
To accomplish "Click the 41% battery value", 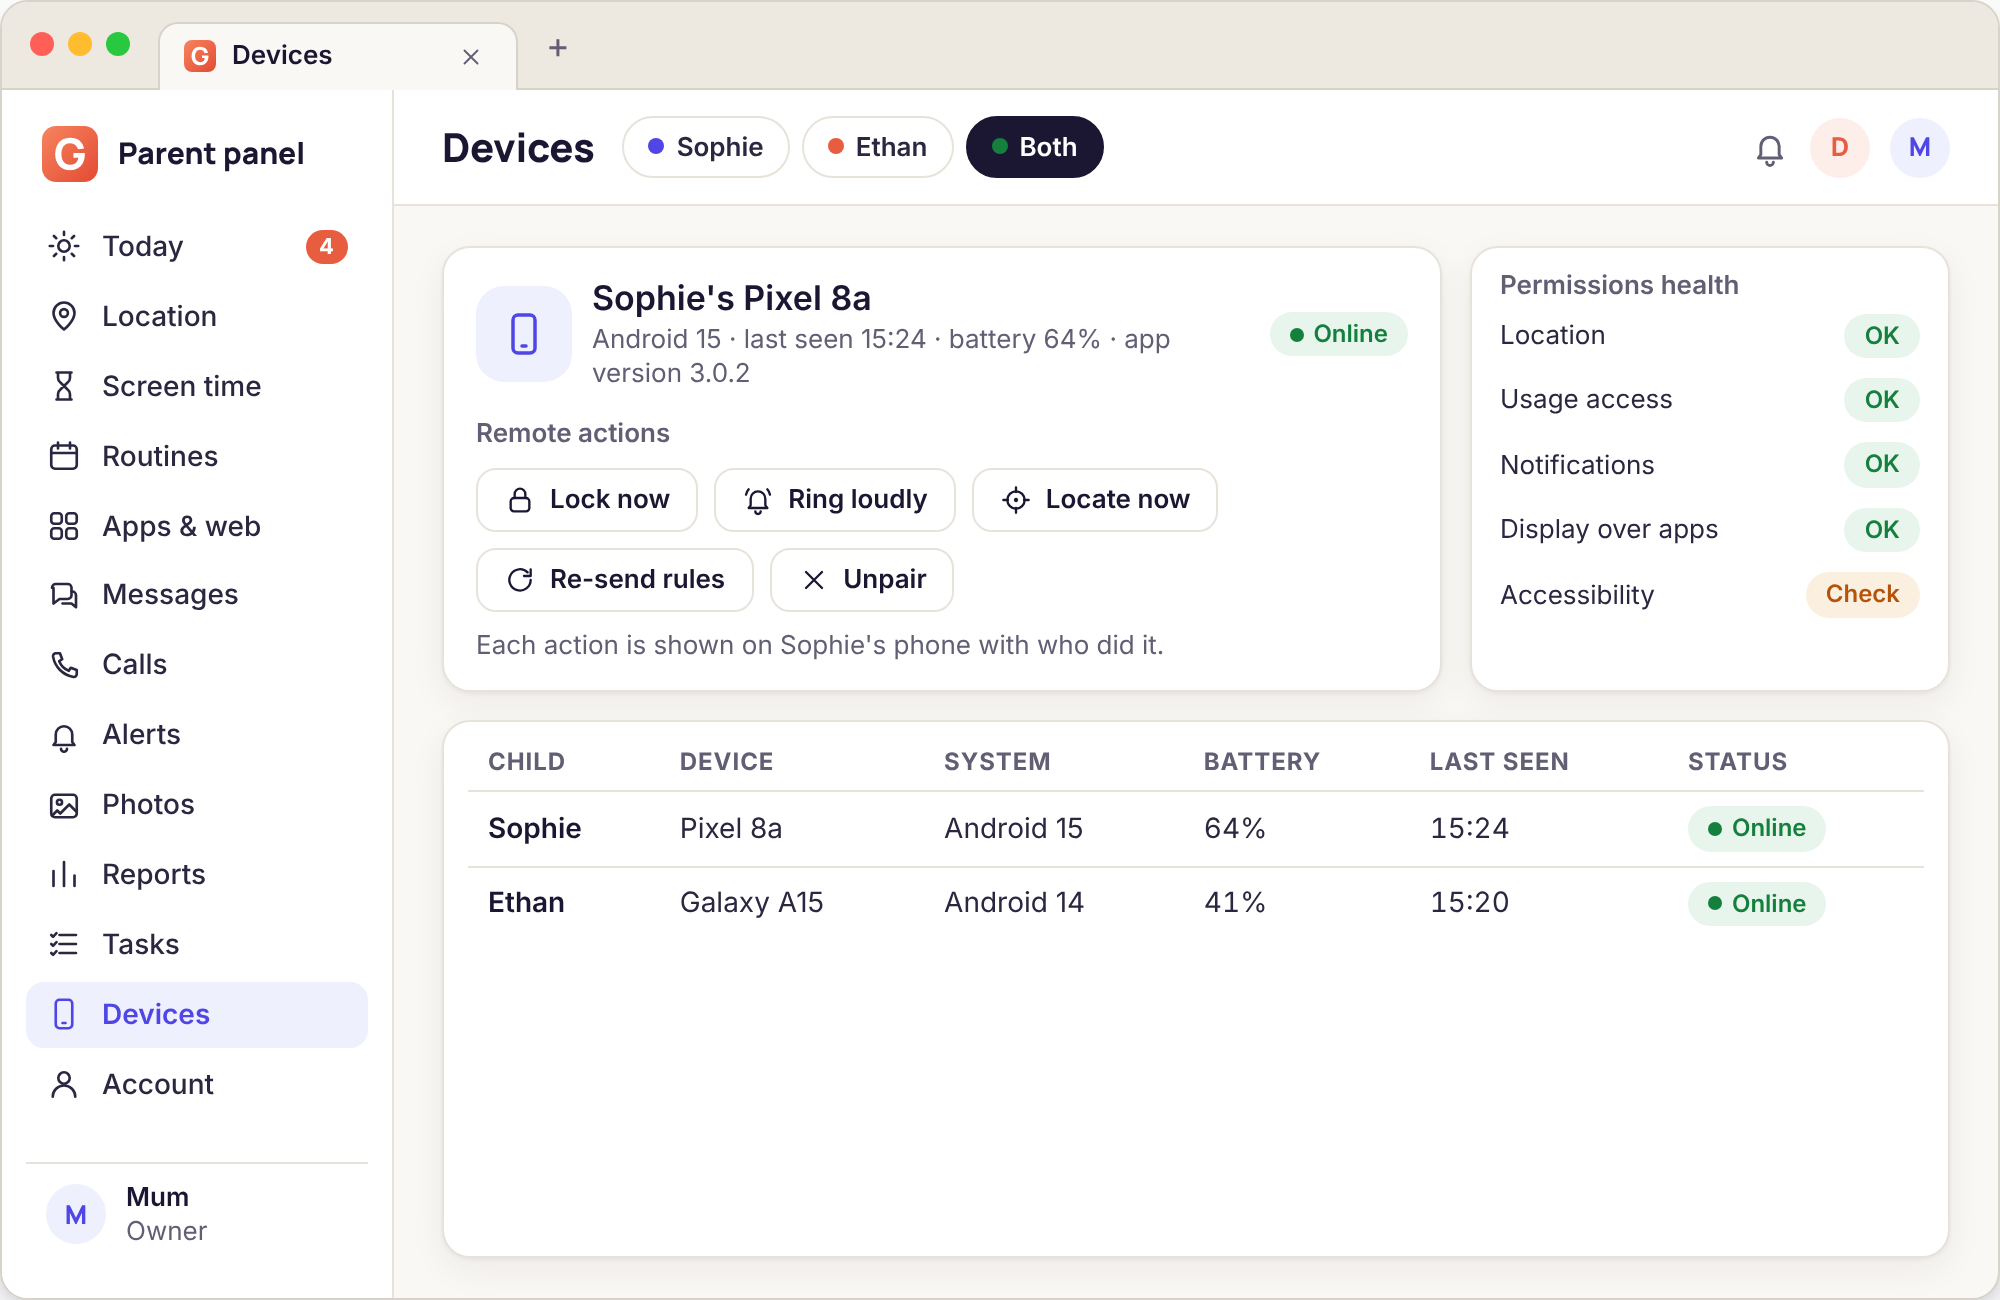I will pos(1235,903).
